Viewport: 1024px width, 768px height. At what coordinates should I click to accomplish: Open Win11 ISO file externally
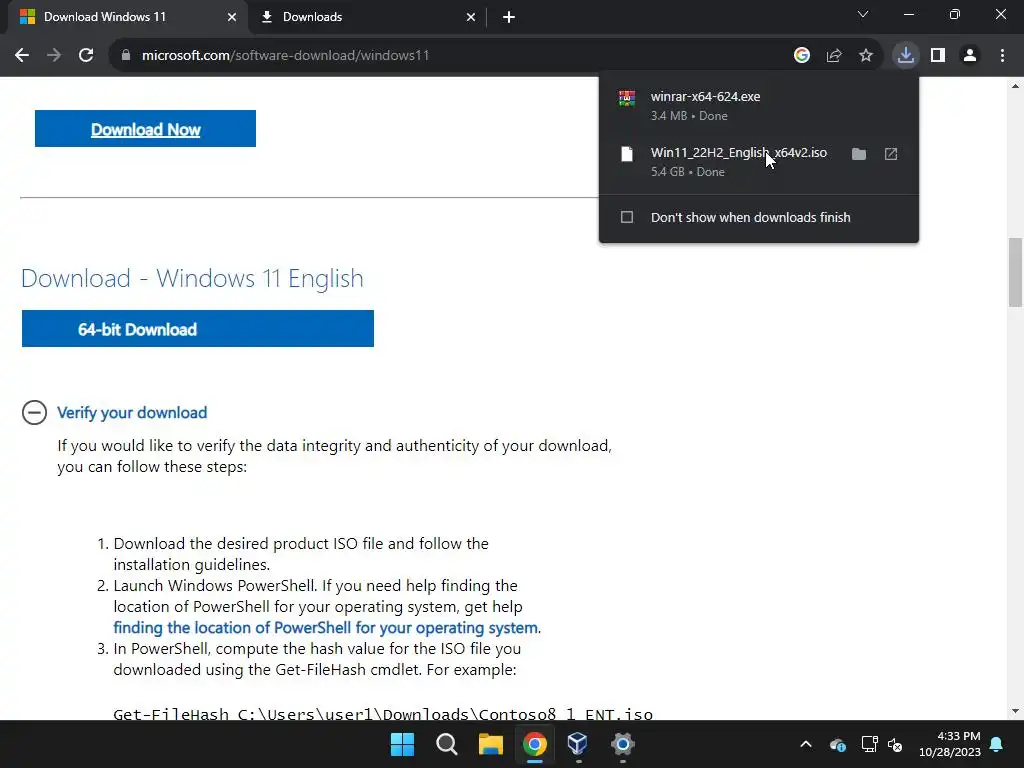[x=891, y=154]
